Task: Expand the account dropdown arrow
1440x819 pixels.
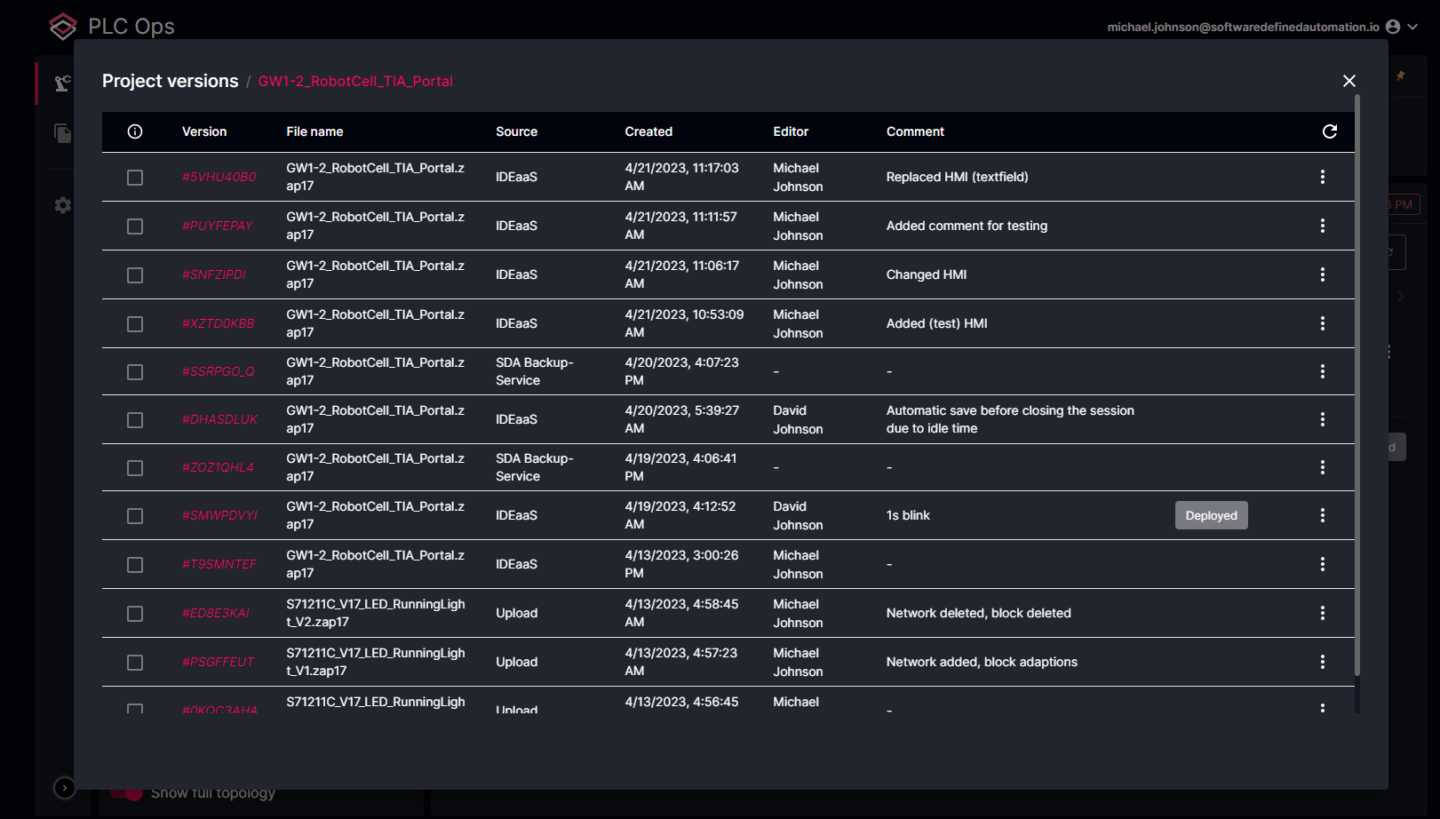Action: [1413, 27]
